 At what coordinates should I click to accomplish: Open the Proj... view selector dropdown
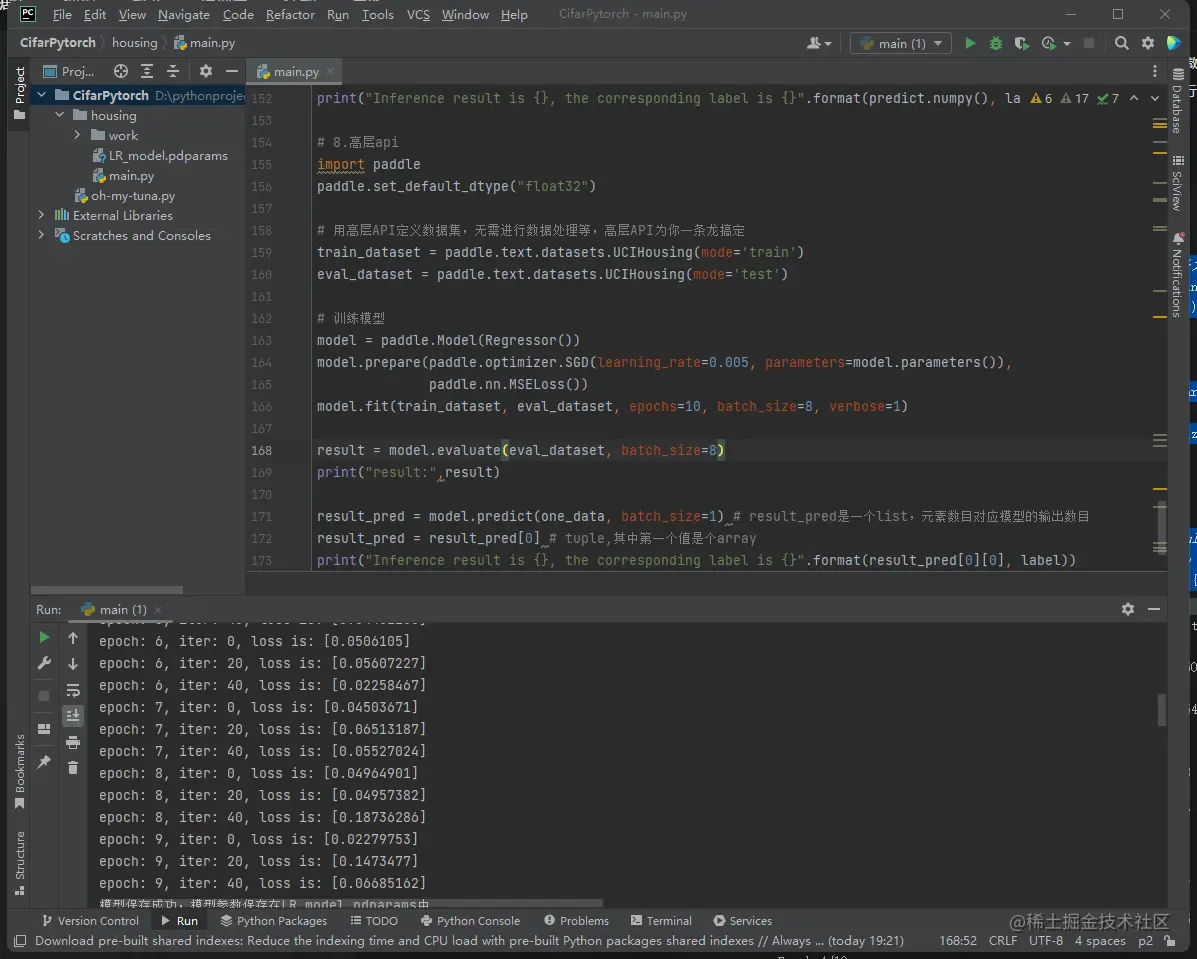[69, 71]
